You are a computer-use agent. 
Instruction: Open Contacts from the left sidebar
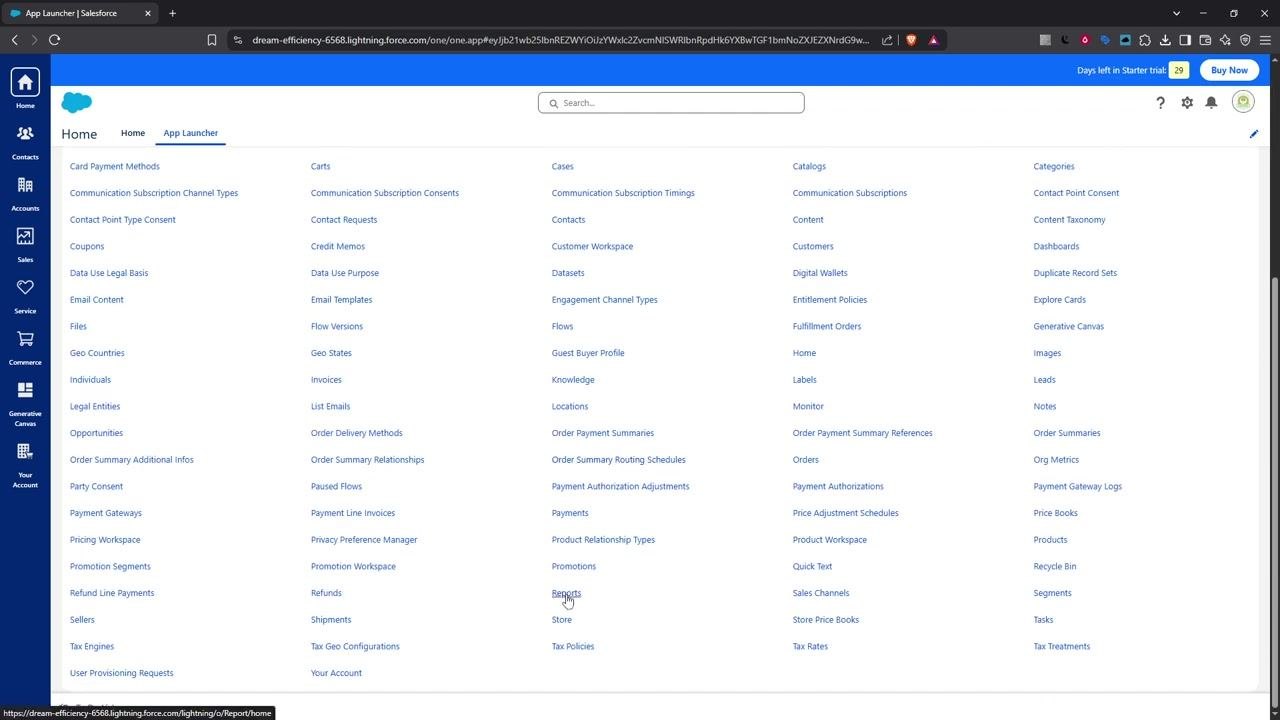(25, 142)
